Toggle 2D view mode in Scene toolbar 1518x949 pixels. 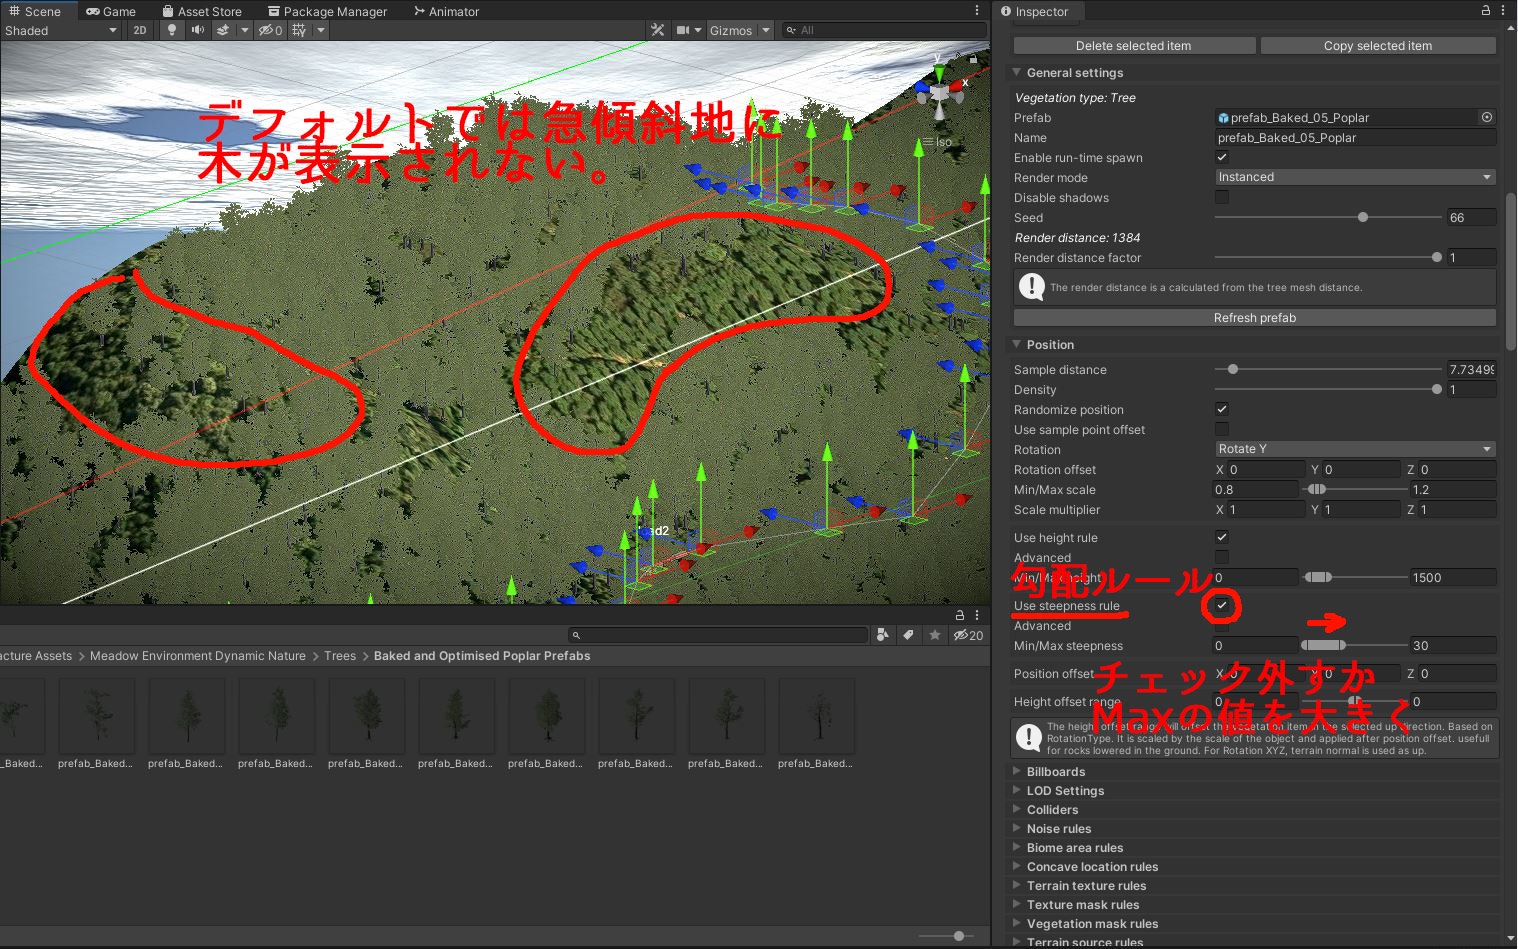click(139, 30)
